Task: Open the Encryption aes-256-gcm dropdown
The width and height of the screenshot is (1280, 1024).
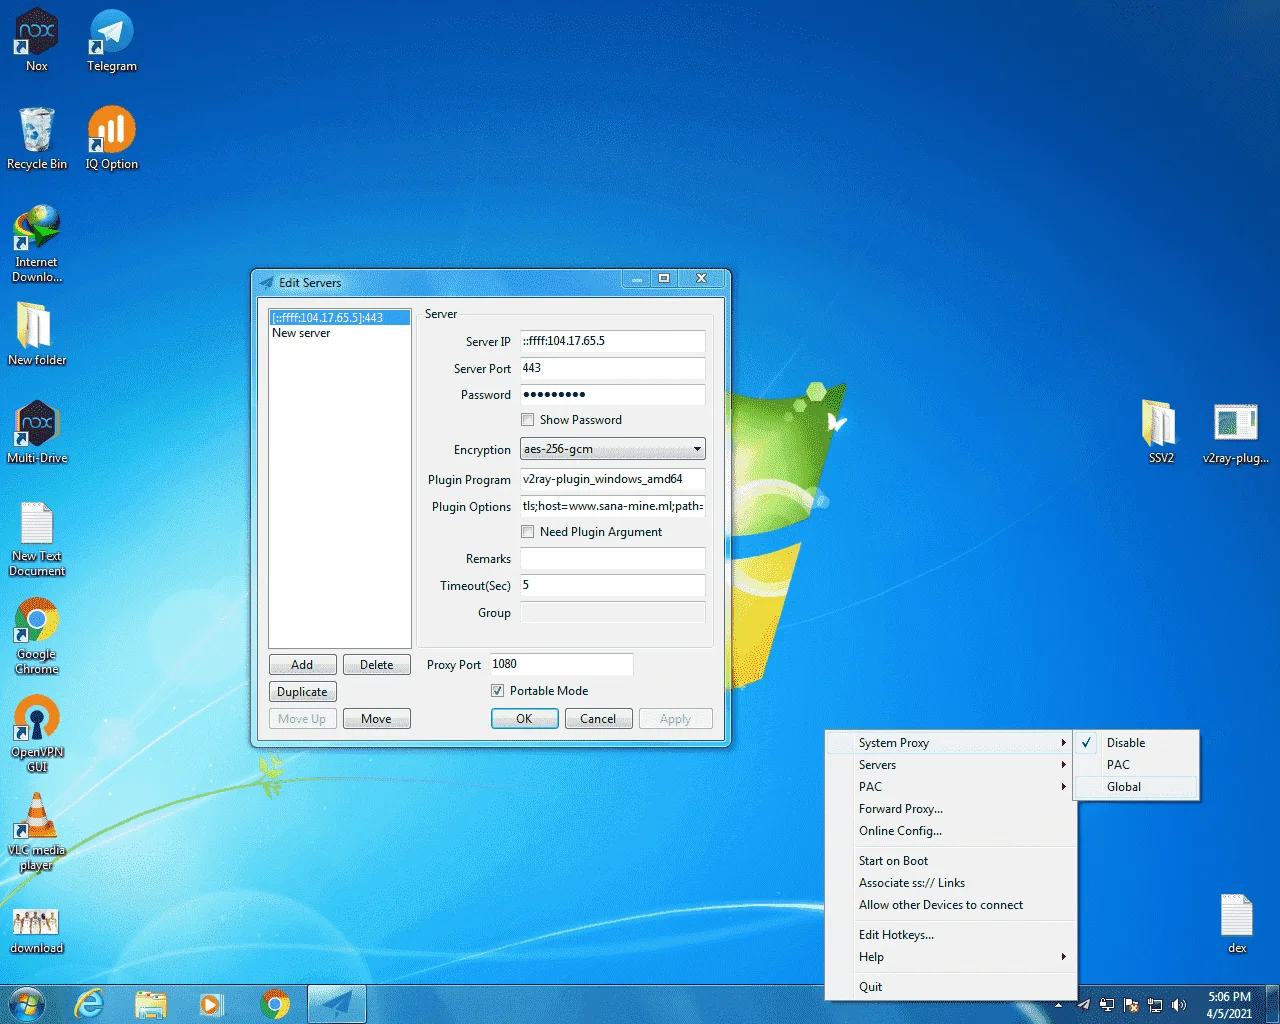Action: [612, 449]
